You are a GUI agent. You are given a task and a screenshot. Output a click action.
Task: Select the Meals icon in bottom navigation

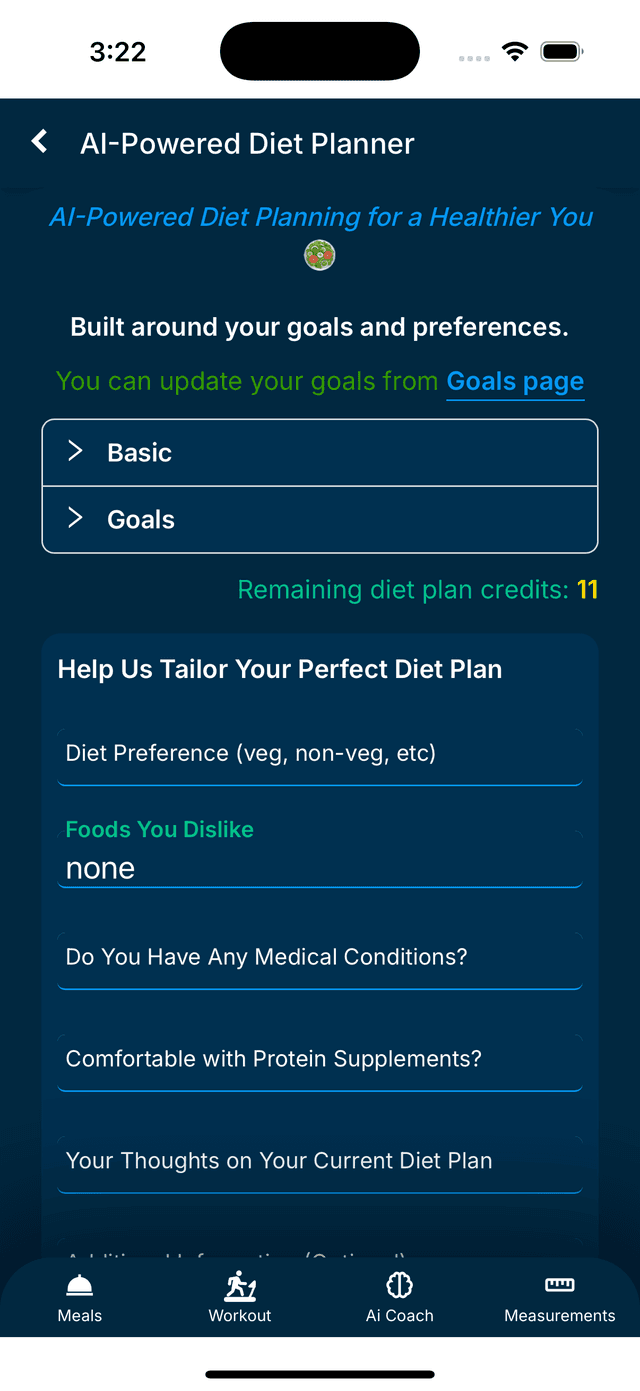point(79,1286)
